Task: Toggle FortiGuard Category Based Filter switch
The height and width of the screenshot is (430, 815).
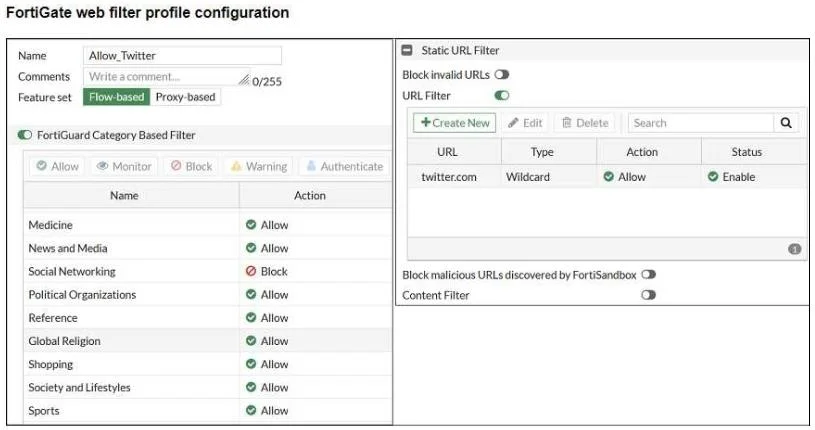Action: (24, 135)
